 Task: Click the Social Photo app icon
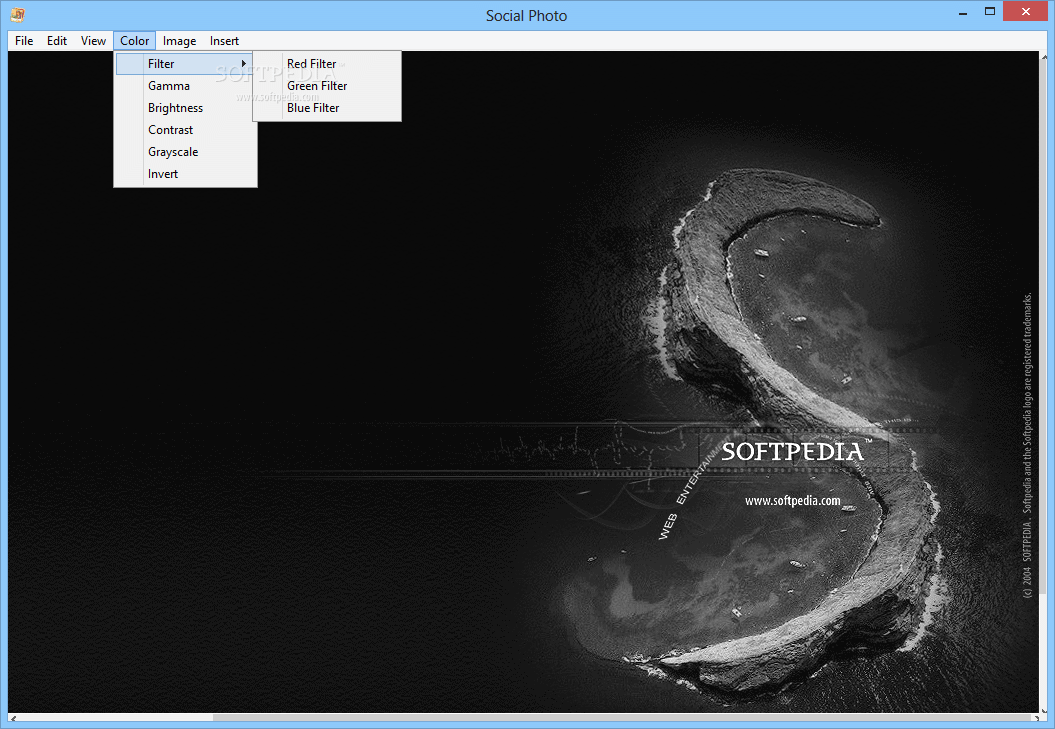point(18,14)
